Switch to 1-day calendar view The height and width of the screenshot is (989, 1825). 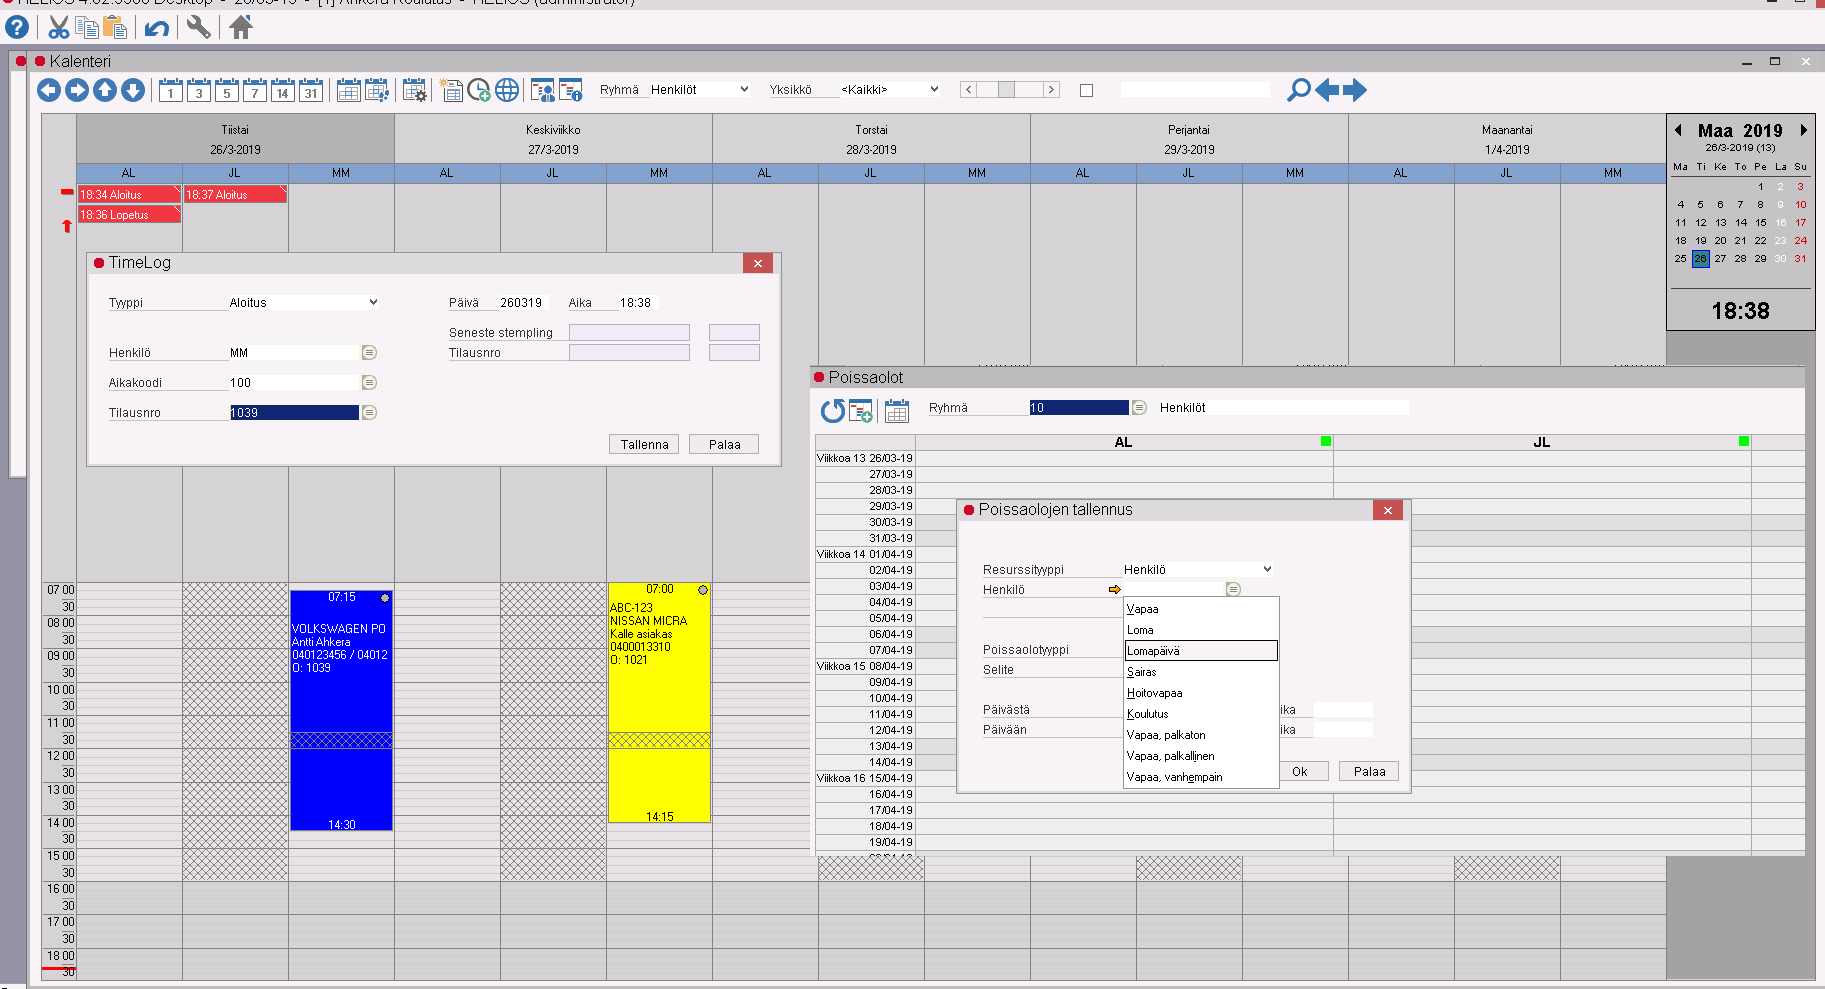click(x=171, y=90)
